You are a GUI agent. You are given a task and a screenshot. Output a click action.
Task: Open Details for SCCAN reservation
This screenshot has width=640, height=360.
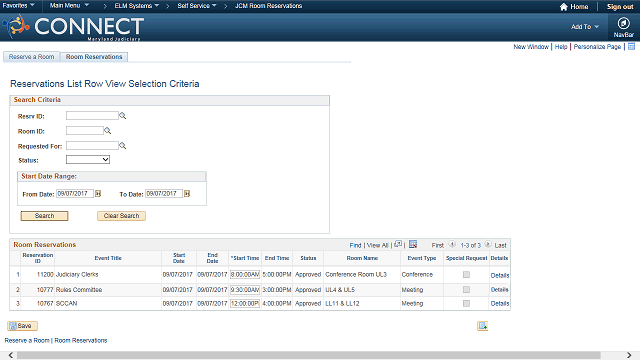pos(500,303)
